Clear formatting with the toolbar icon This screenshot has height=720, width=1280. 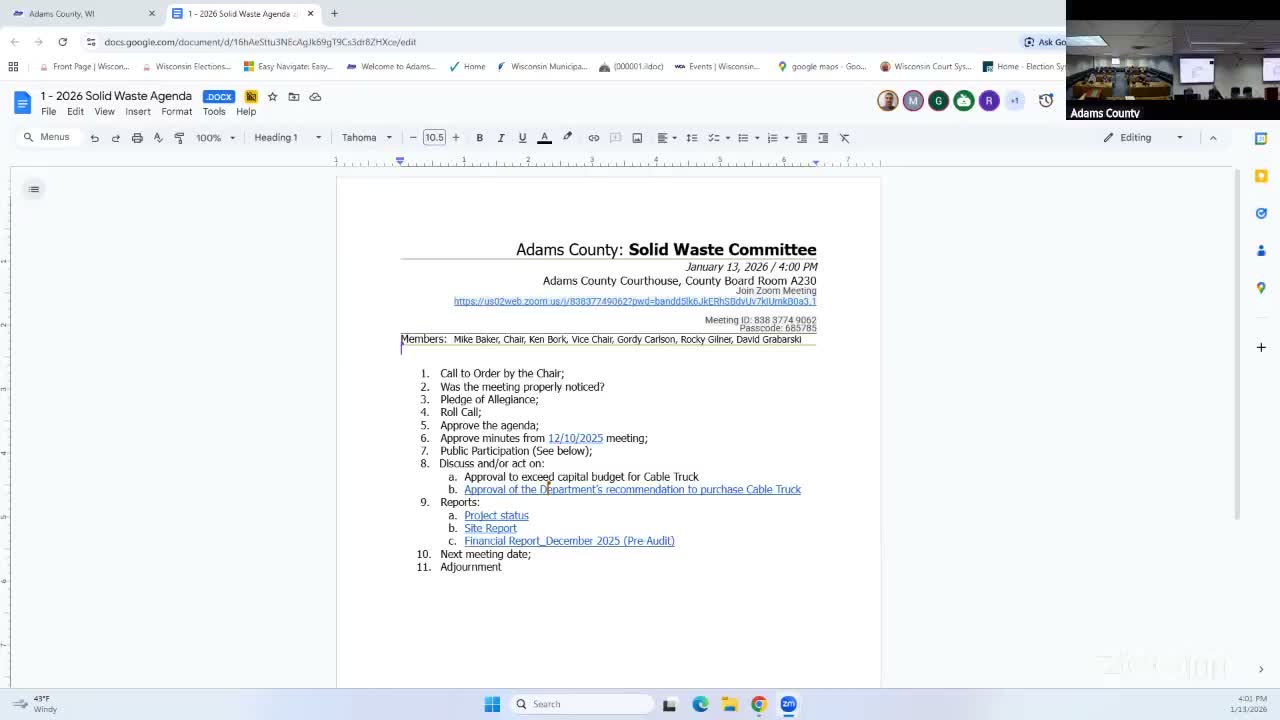844,137
